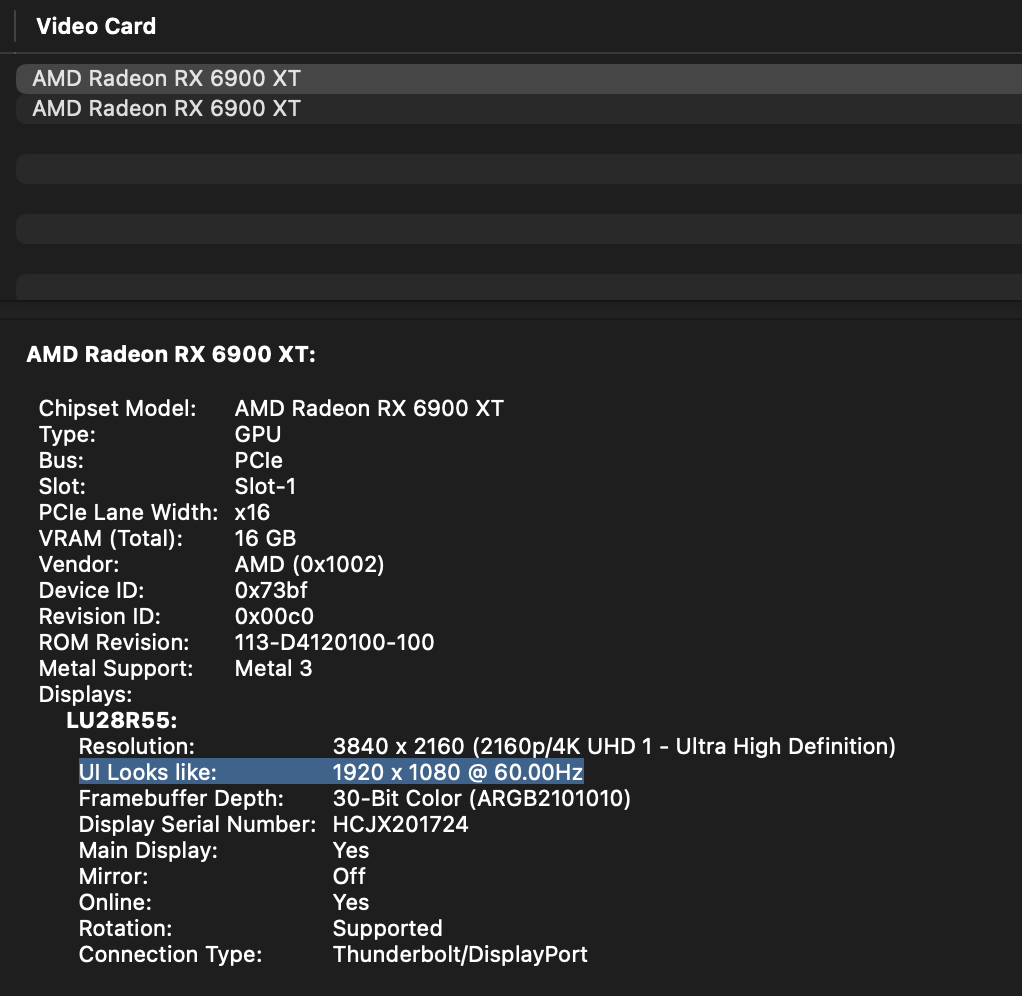The image size is (1022, 996).
Task: Click the ROM Revision: label
Action: point(114,643)
